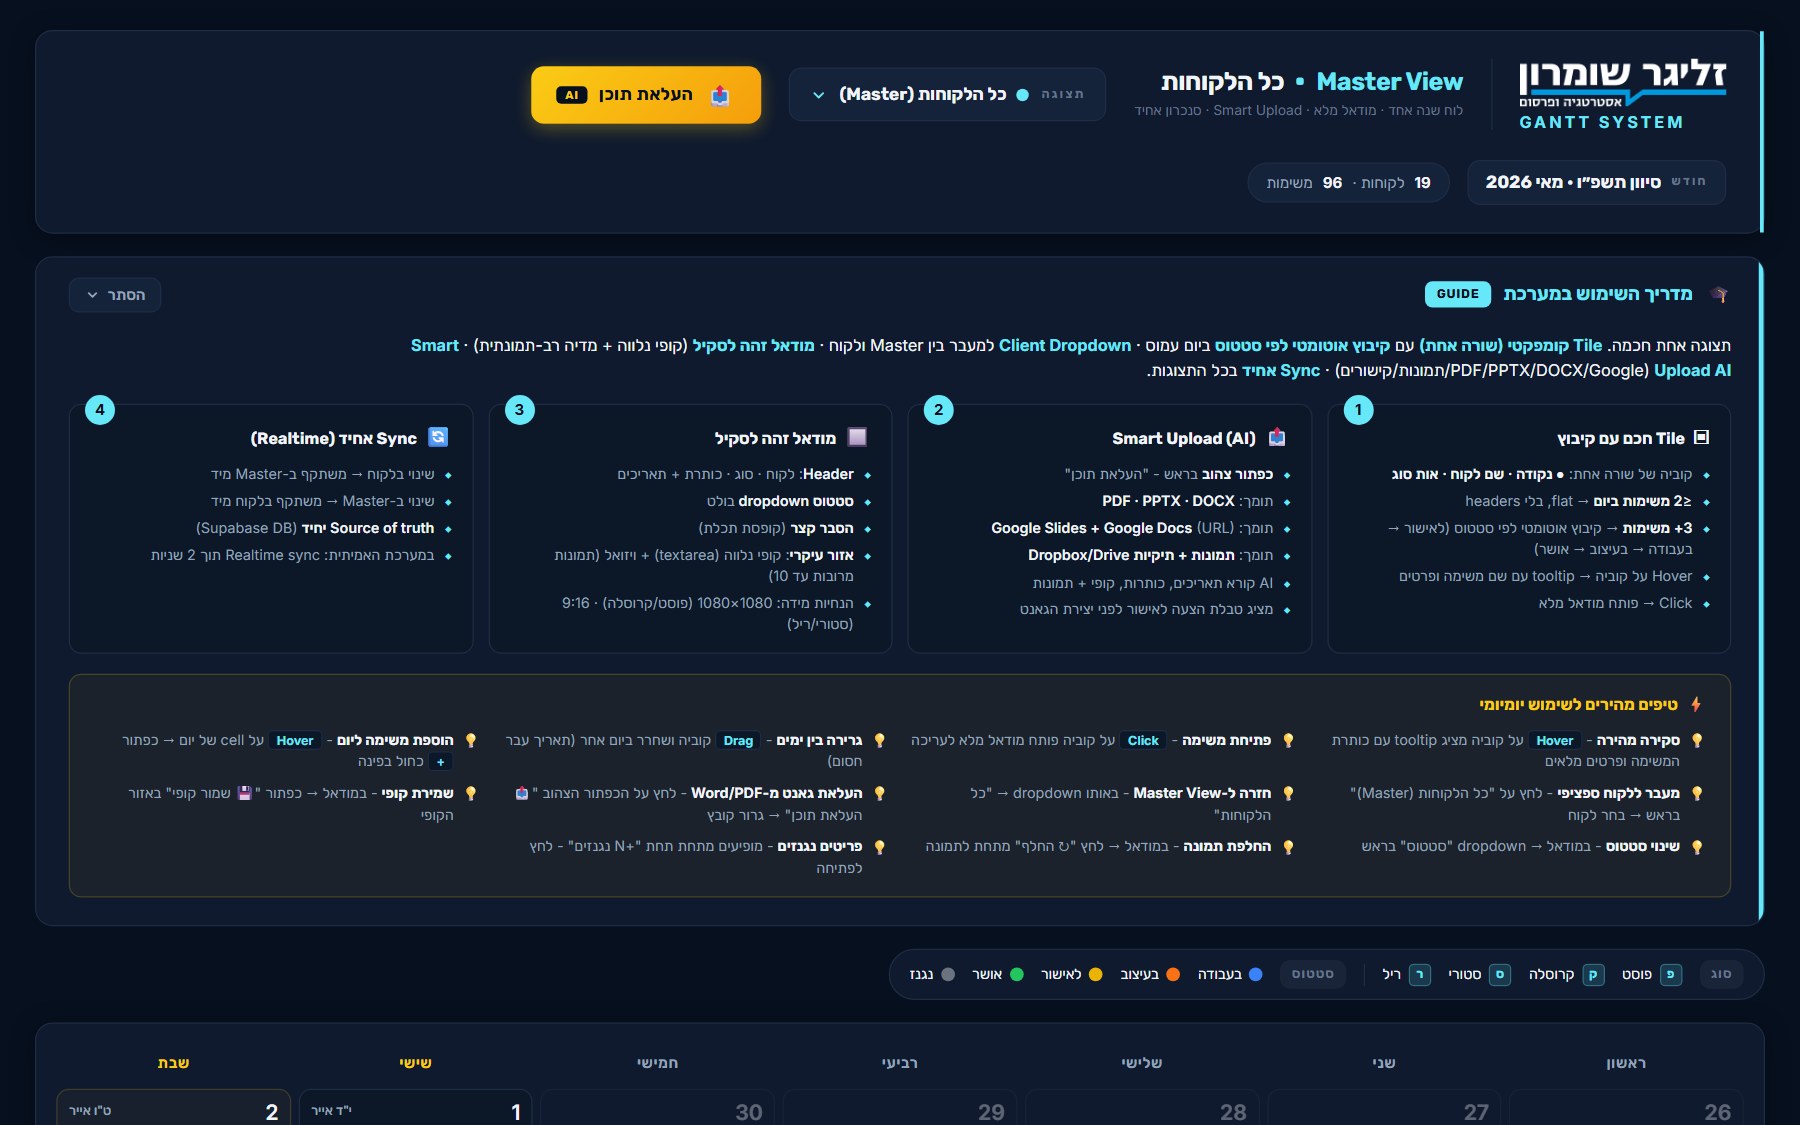Image resolution: width=1800 pixels, height=1125 pixels.
Task: Click the 'סוג' legend label
Action: (x=1721, y=974)
